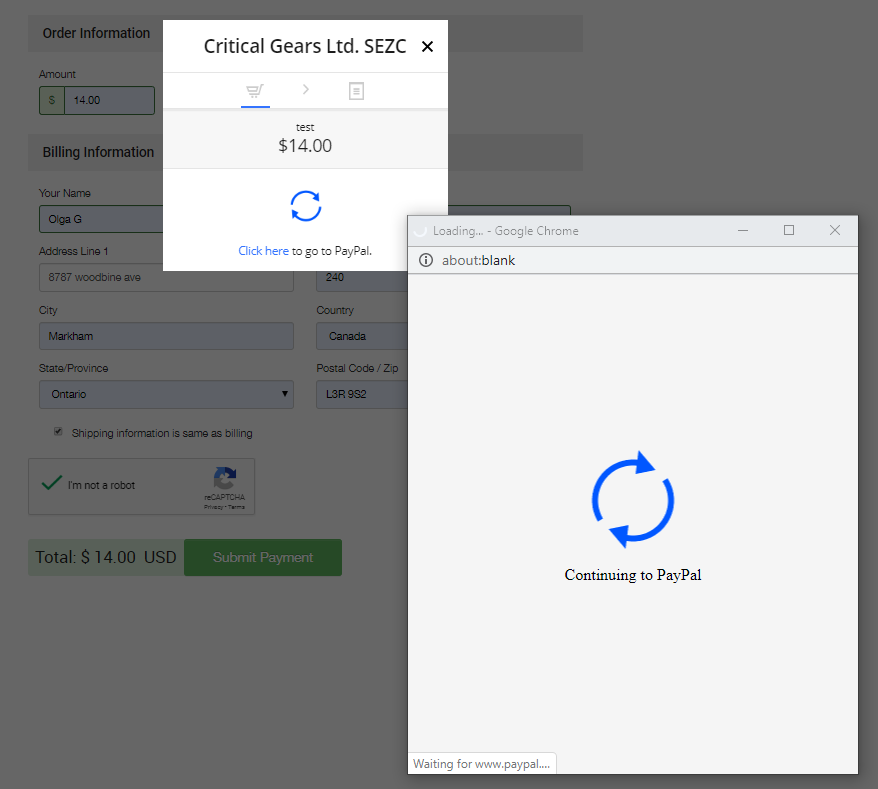Click the 'test' item label in the dialog
The height and width of the screenshot is (789, 878).
305,128
